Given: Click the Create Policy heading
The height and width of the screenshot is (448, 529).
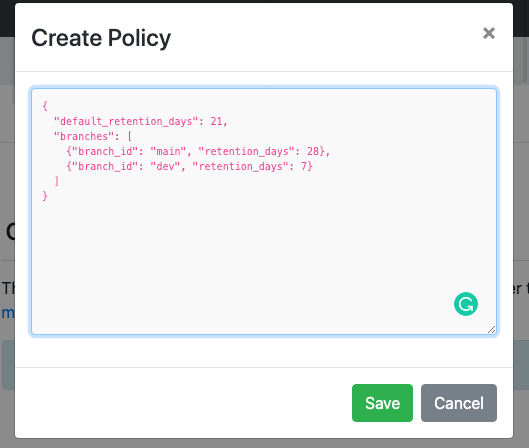Looking at the screenshot, I should coord(101,38).
